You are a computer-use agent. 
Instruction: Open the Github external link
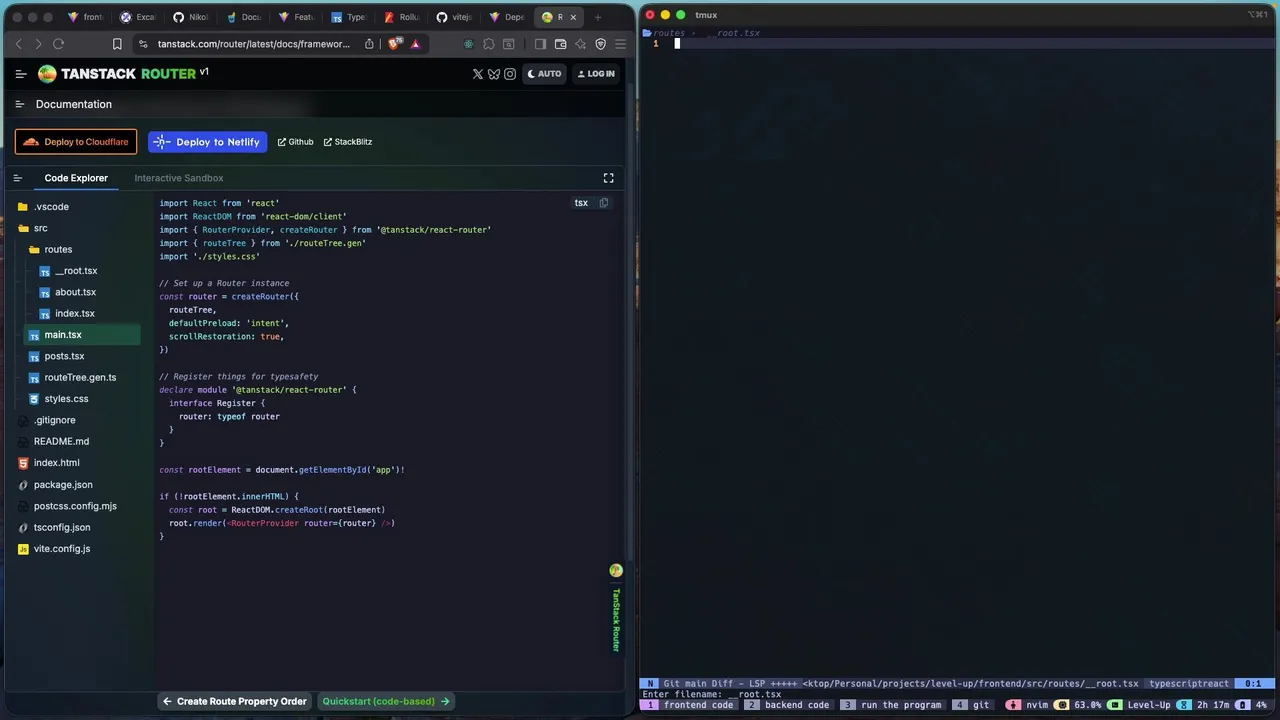tap(295, 142)
